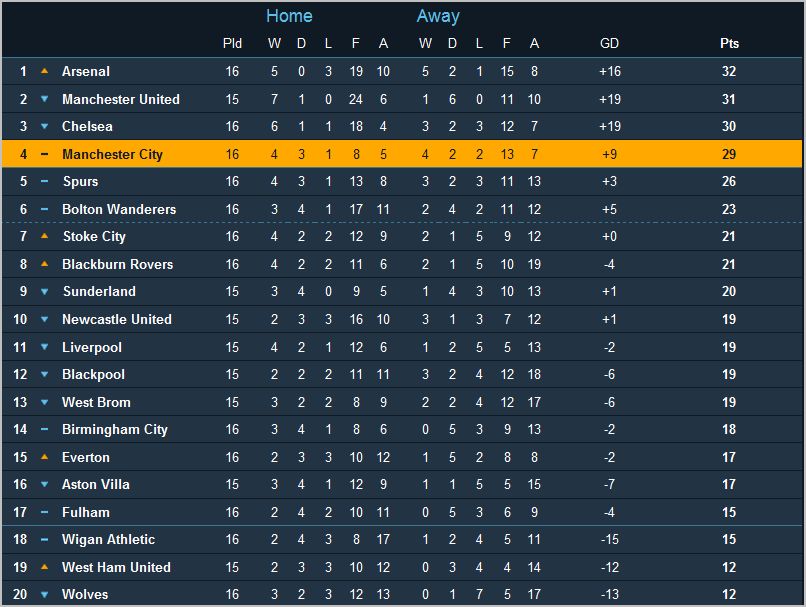
Task: Click the up arrow beside Arsenal
Action: click(44, 72)
